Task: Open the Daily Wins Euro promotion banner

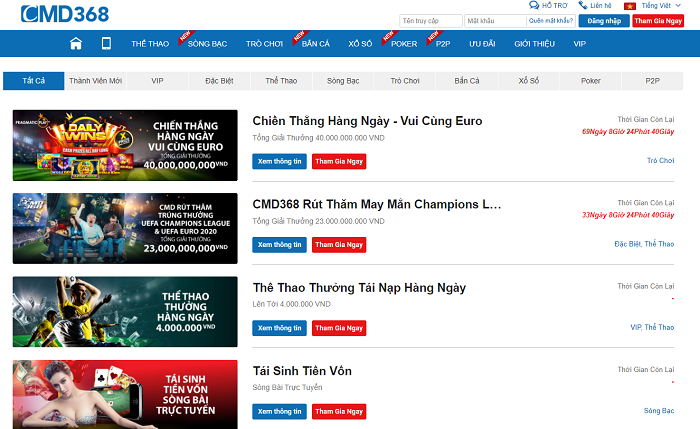Action: (125, 145)
